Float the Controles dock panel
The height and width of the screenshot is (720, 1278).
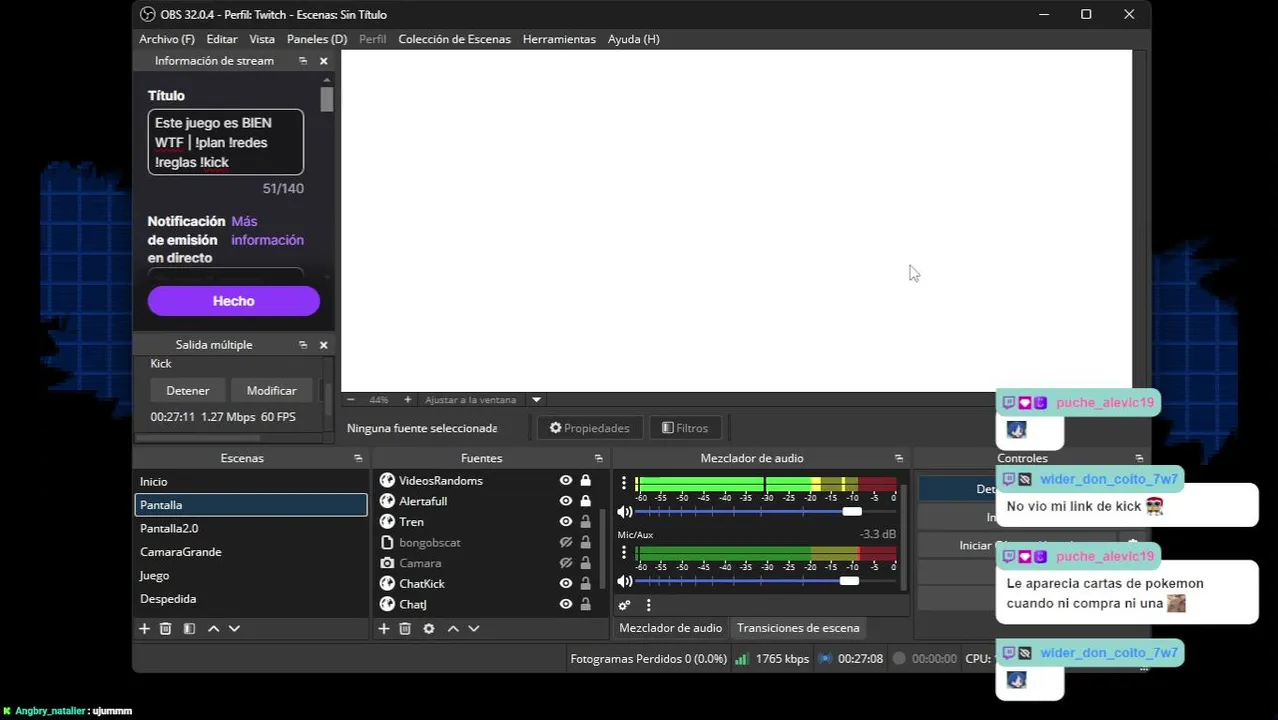point(1139,458)
